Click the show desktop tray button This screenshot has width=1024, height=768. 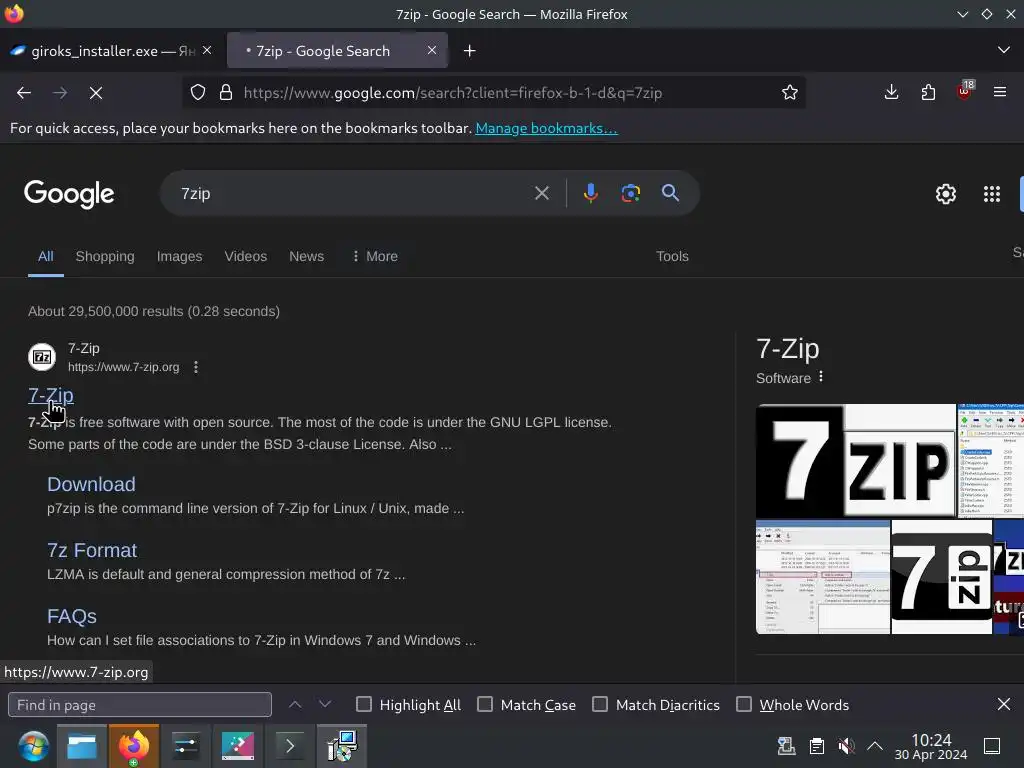point(992,746)
